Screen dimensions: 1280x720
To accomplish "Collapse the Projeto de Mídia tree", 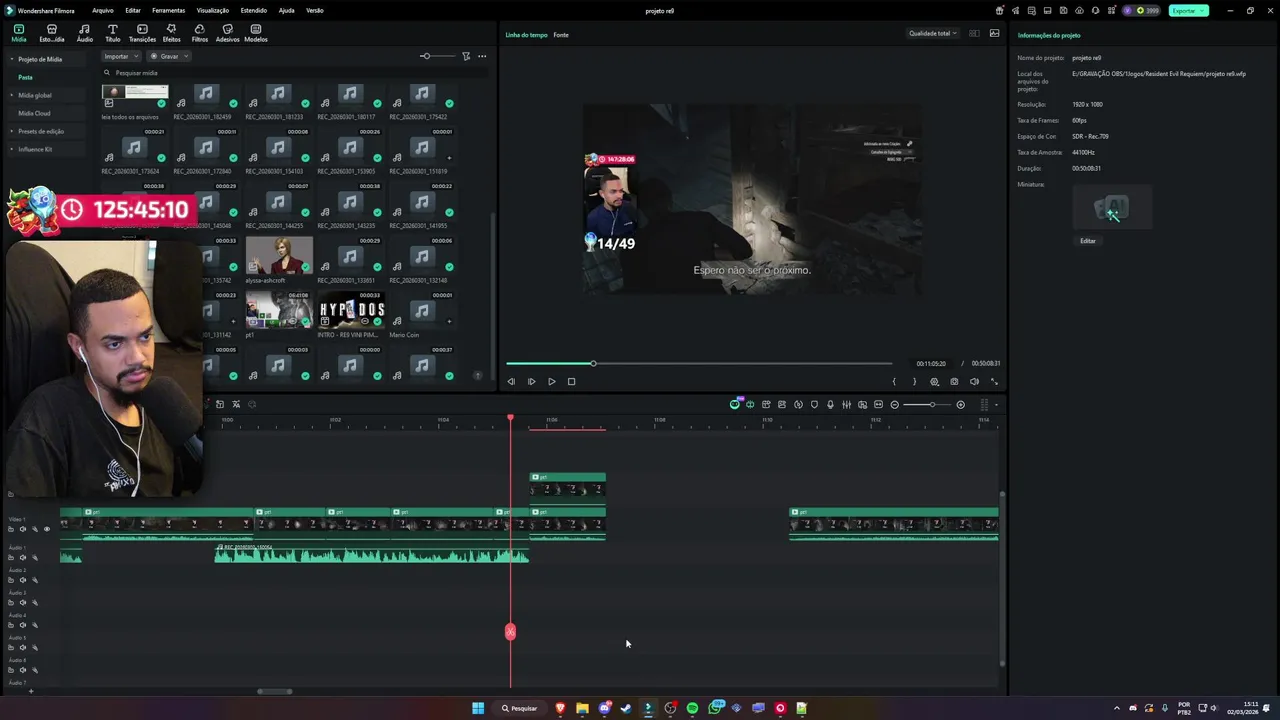I will pyautogui.click(x=12, y=59).
